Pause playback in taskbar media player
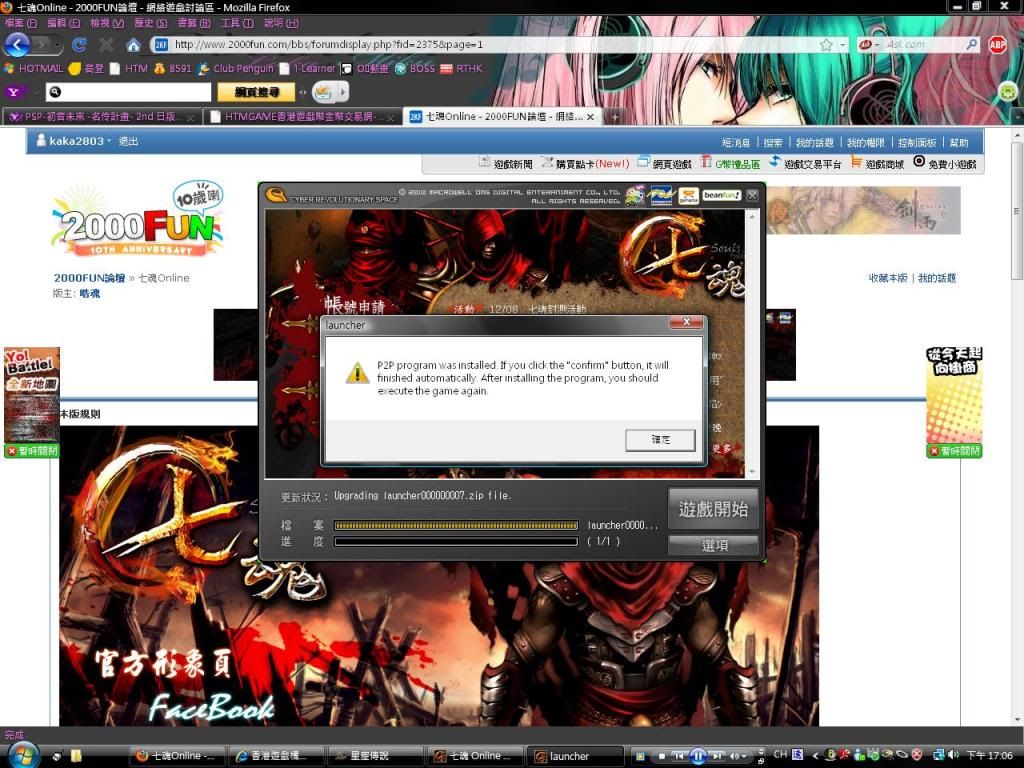 click(x=698, y=756)
